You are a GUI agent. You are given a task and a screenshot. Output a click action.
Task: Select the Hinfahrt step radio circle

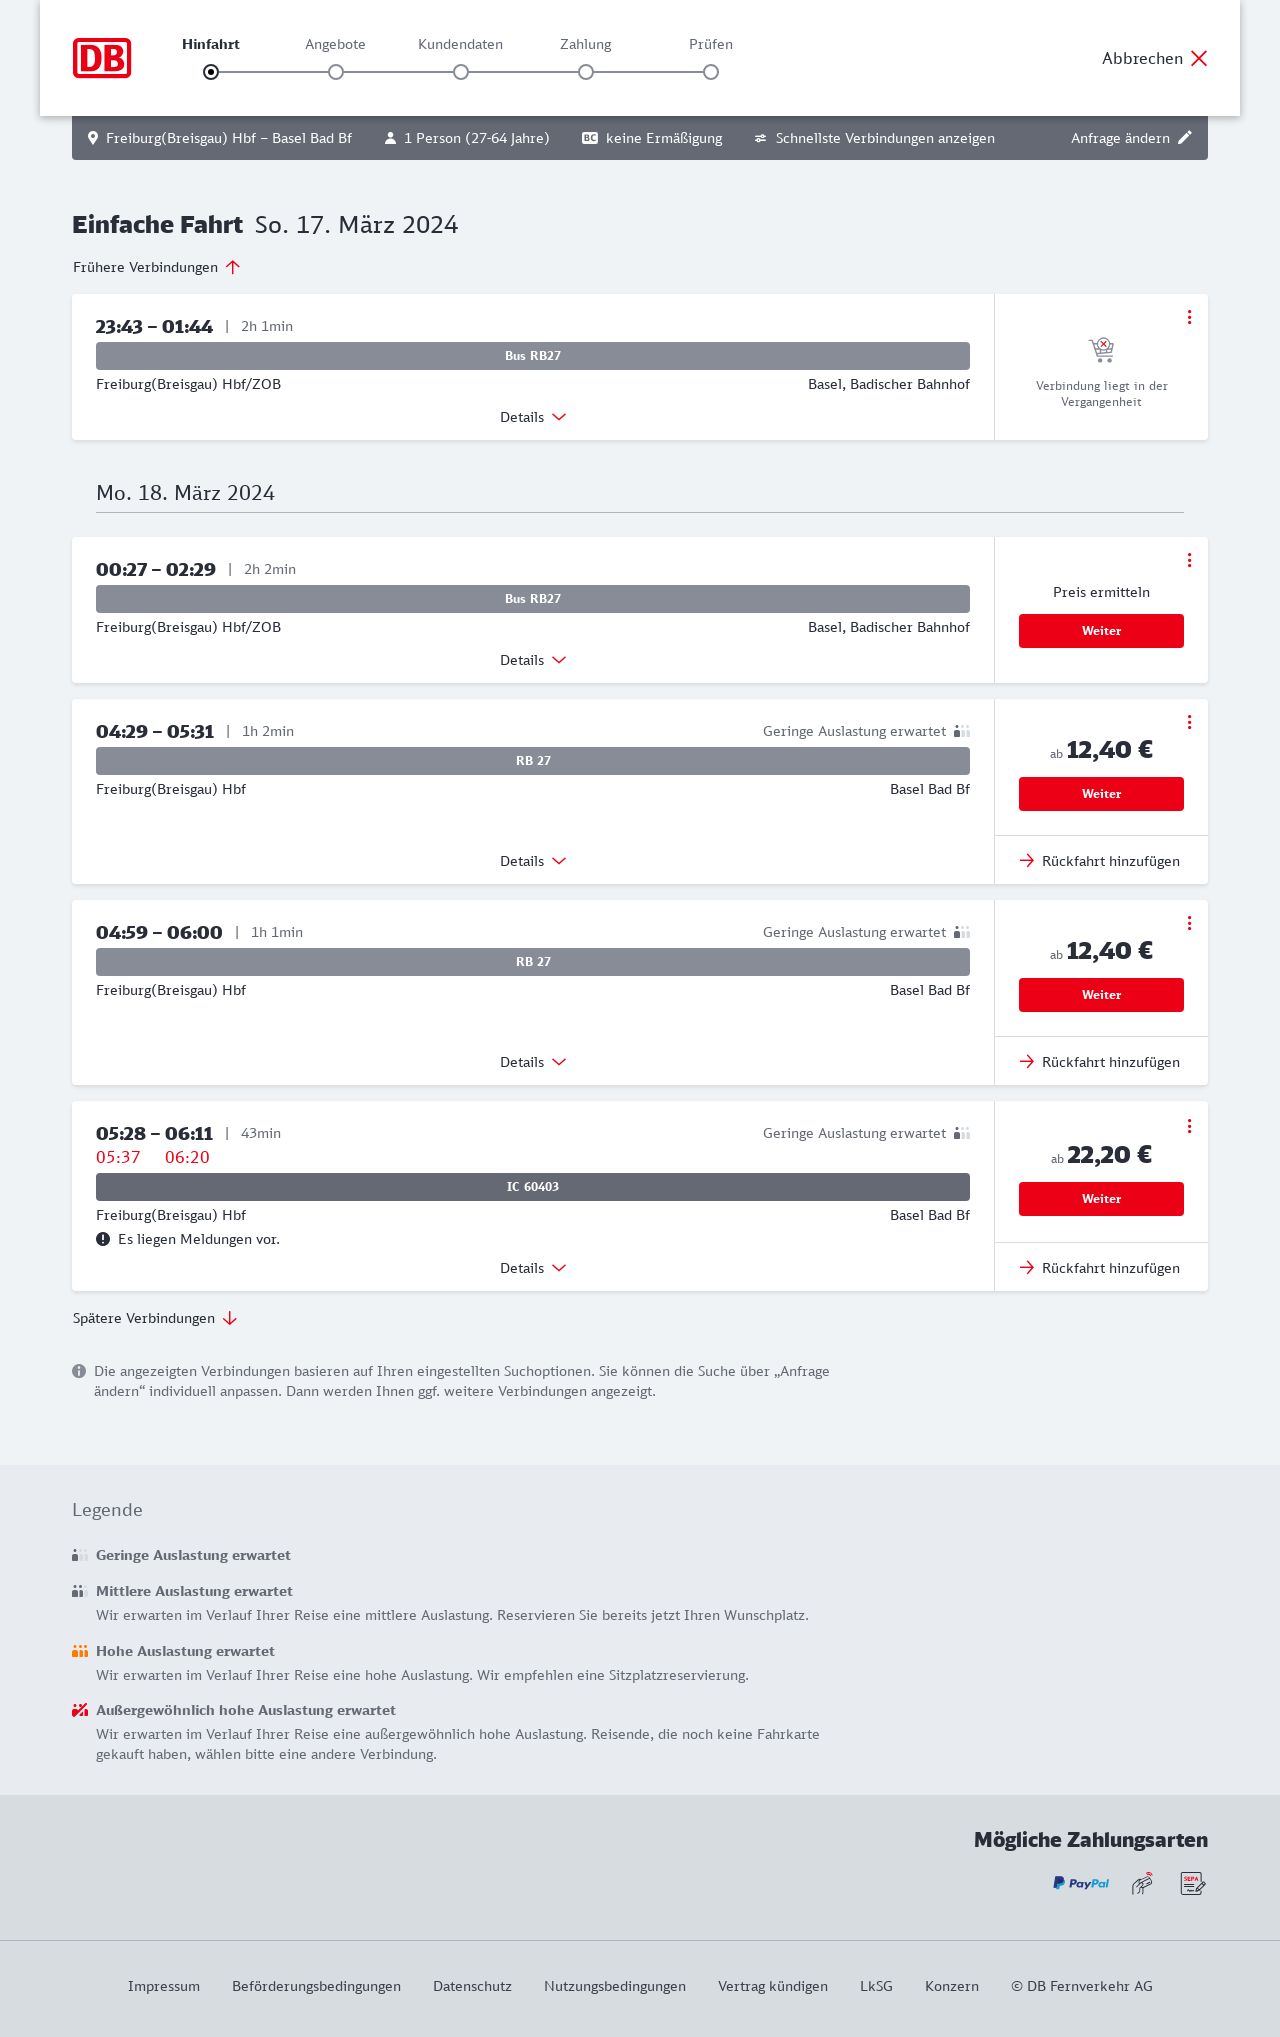[211, 72]
